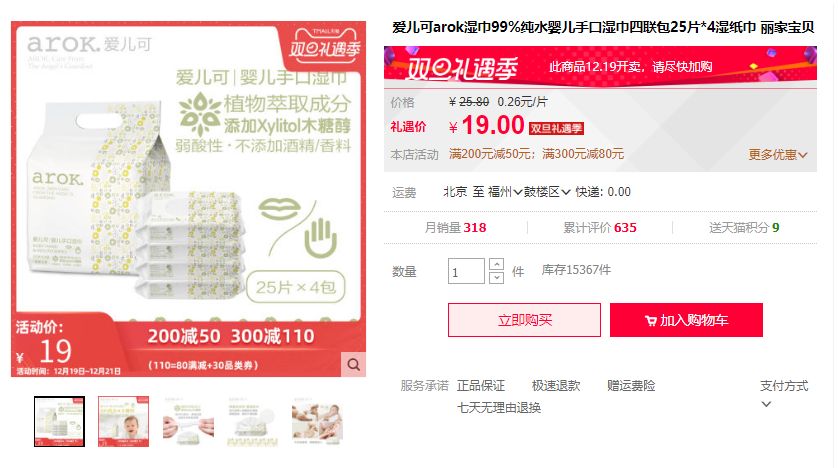The image size is (838, 468).
Task: Click the quantity input field
Action: pyautogui.click(x=466, y=271)
